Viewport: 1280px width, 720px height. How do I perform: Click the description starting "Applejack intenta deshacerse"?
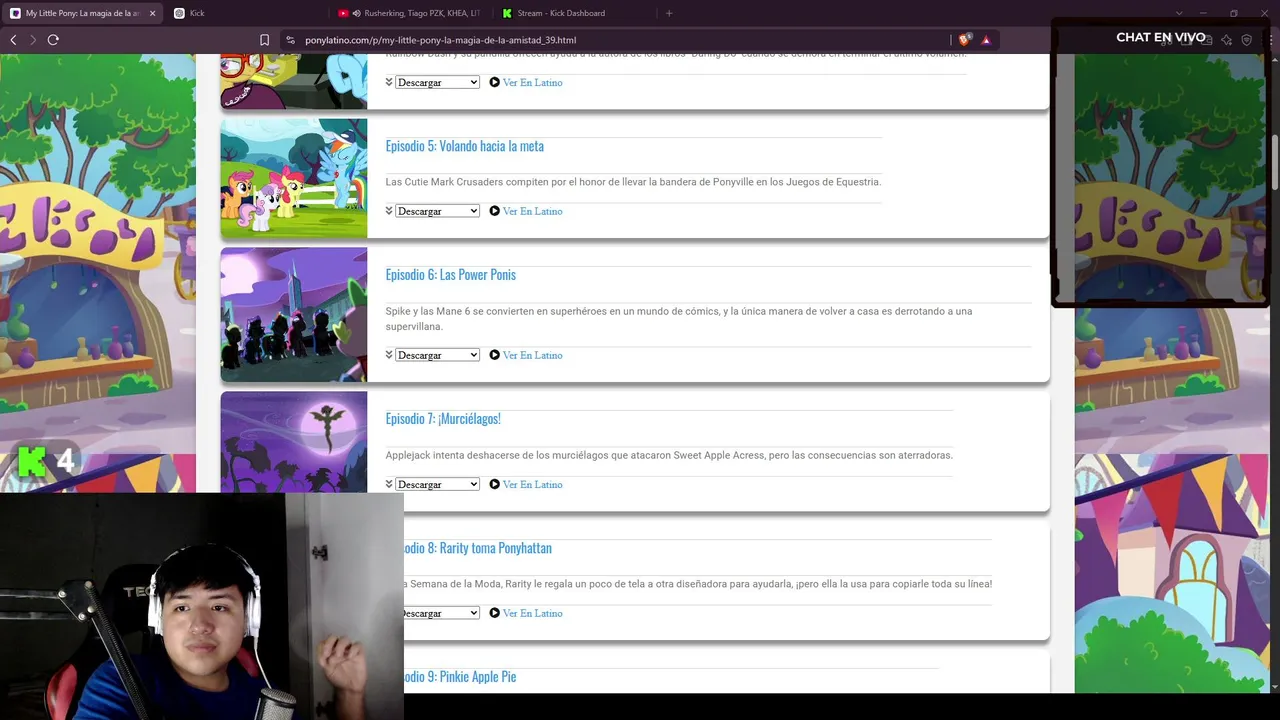pos(669,455)
